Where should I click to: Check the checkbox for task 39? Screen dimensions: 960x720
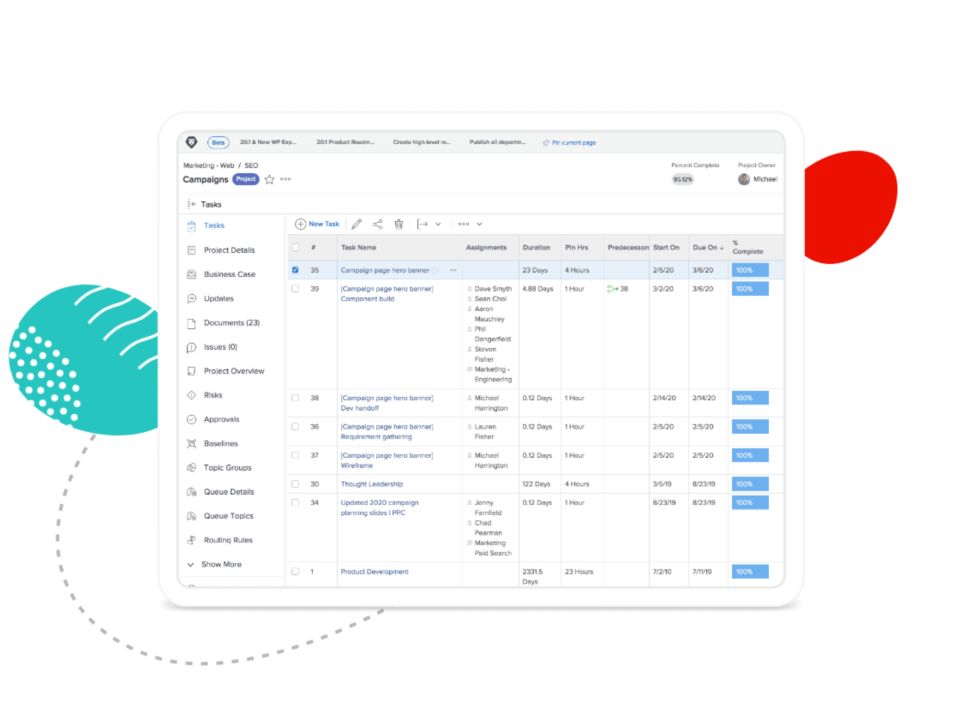[295, 288]
